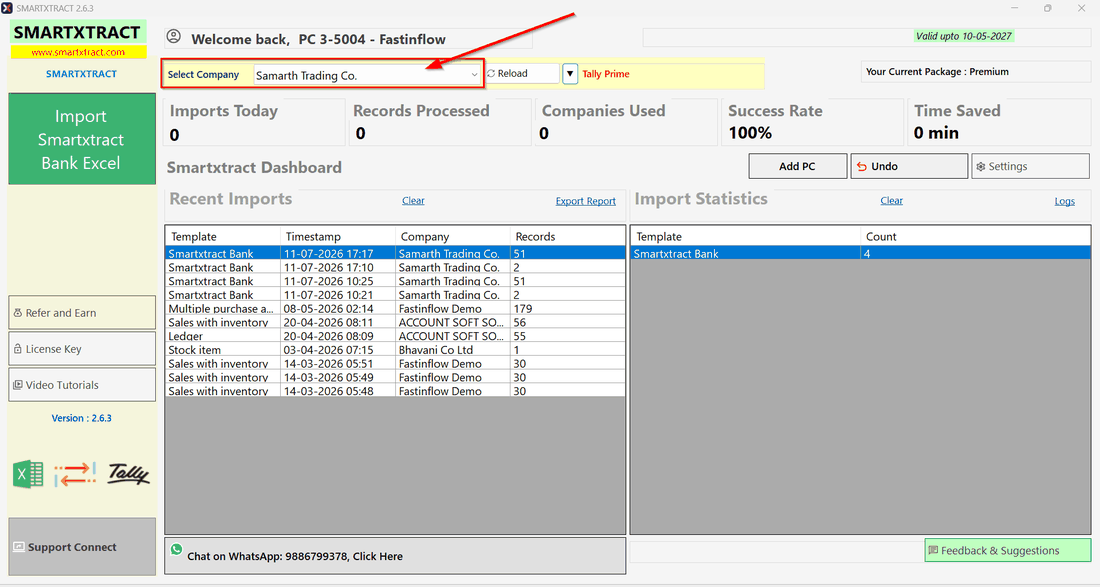Click the Success Rate stat card
Screen dimensions: 1100x587
coord(812,122)
